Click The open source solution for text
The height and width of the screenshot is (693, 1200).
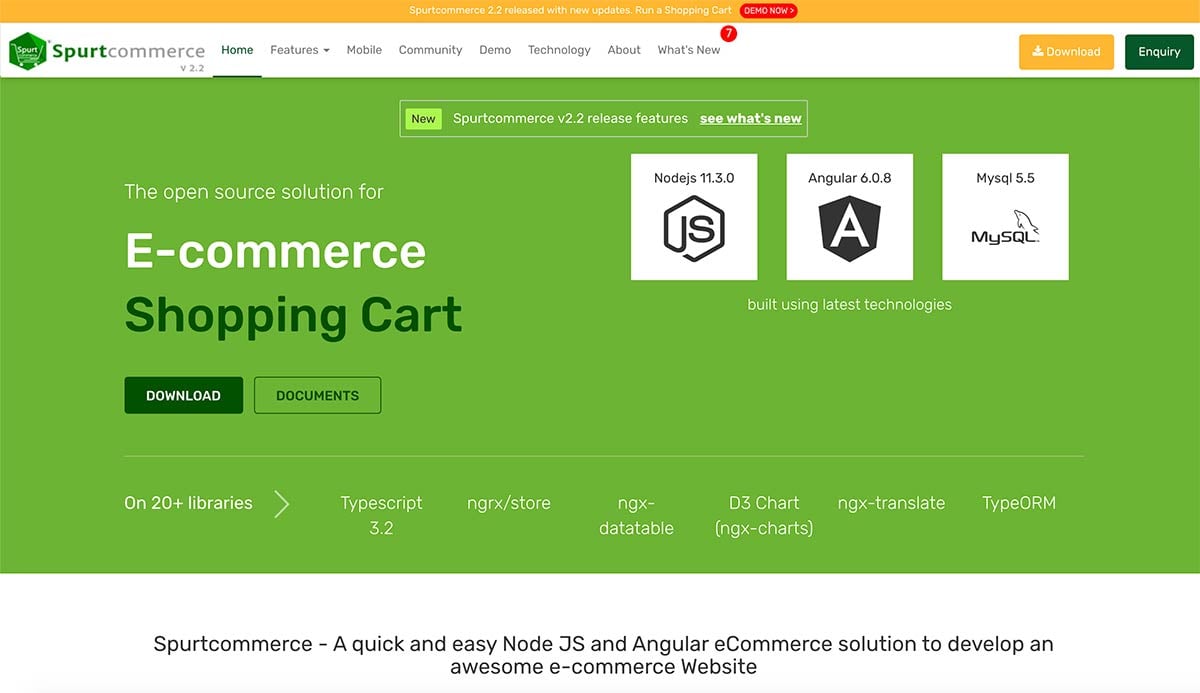coord(254,191)
